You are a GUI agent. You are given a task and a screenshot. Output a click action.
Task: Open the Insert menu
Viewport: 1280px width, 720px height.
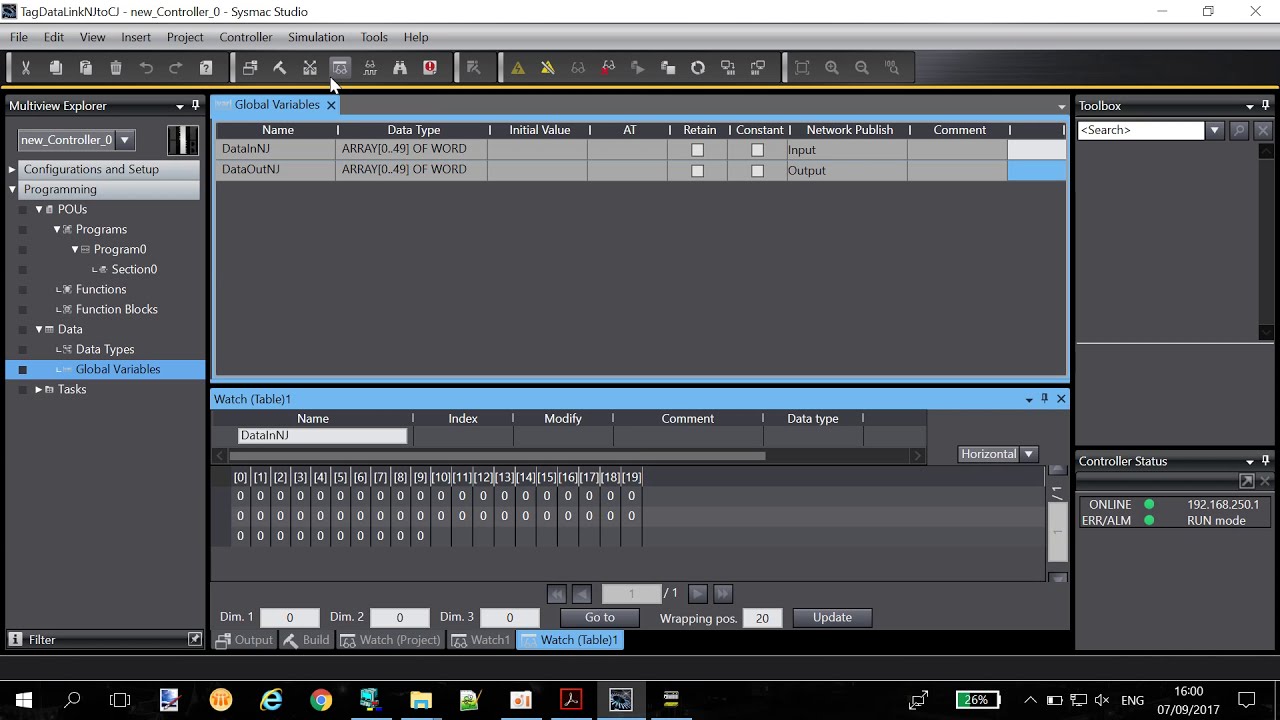pyautogui.click(x=136, y=37)
